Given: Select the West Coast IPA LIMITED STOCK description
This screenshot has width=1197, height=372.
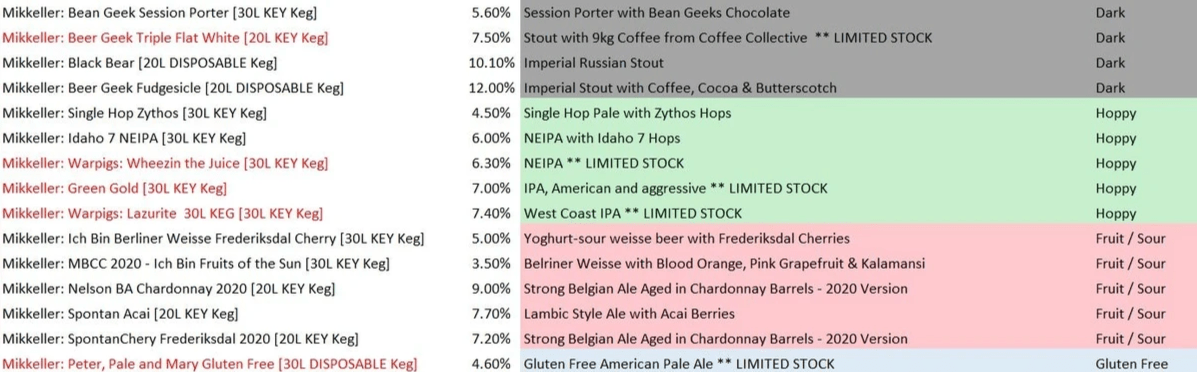Looking at the screenshot, I should pos(632,213).
